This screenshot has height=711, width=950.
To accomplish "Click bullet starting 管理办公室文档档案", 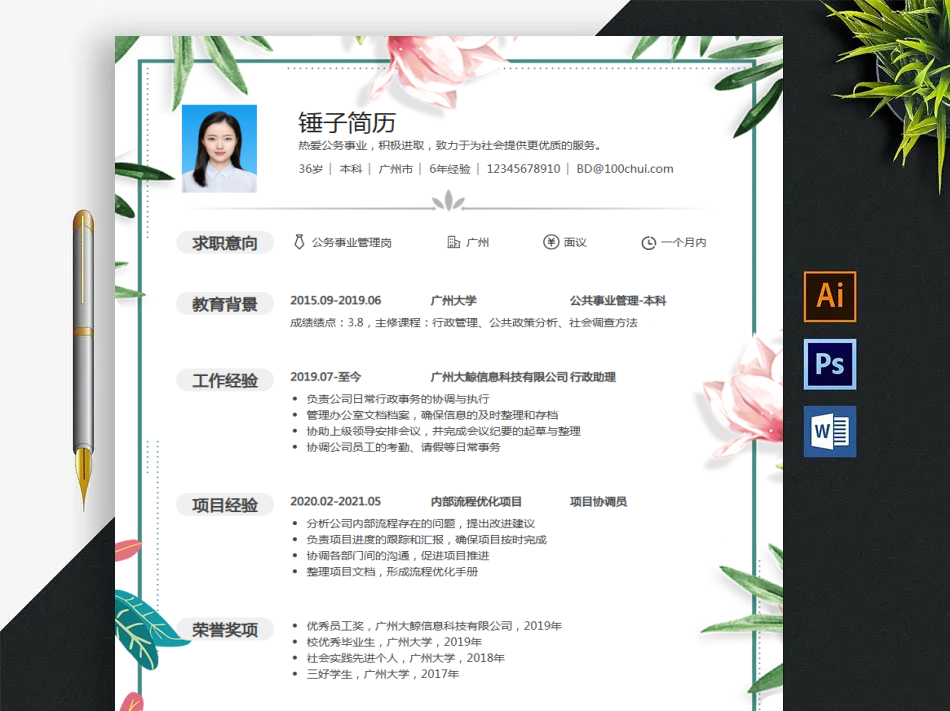I will [432, 415].
